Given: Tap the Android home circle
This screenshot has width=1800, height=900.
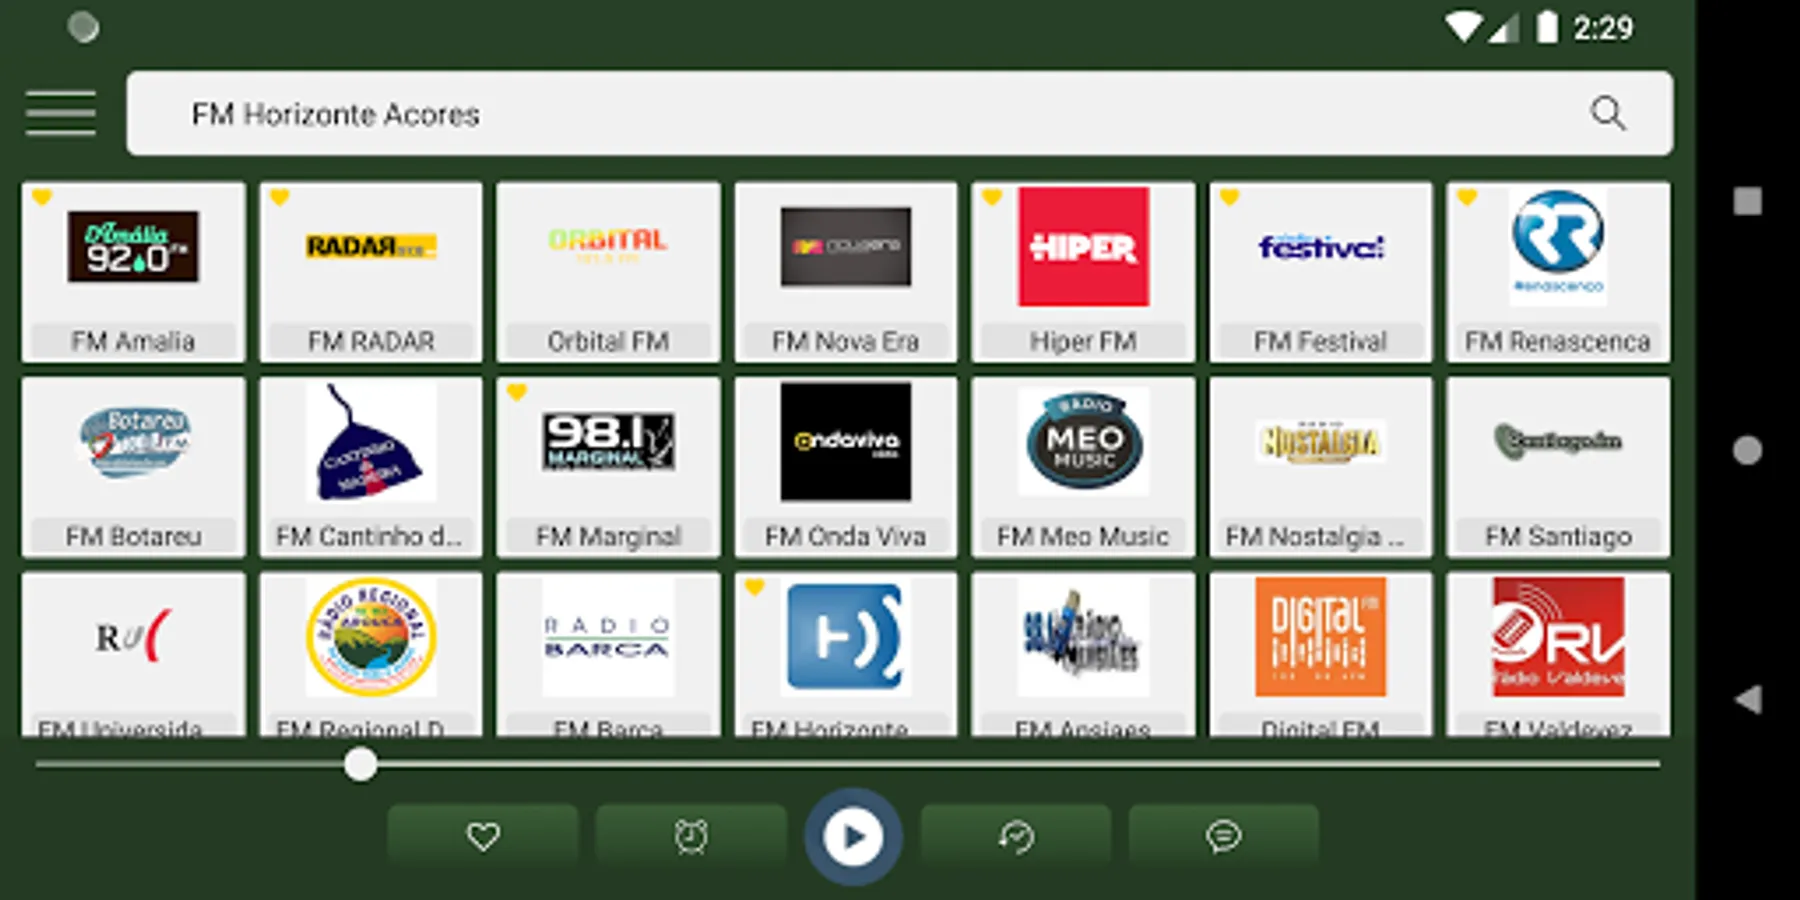Looking at the screenshot, I should click(x=1748, y=450).
